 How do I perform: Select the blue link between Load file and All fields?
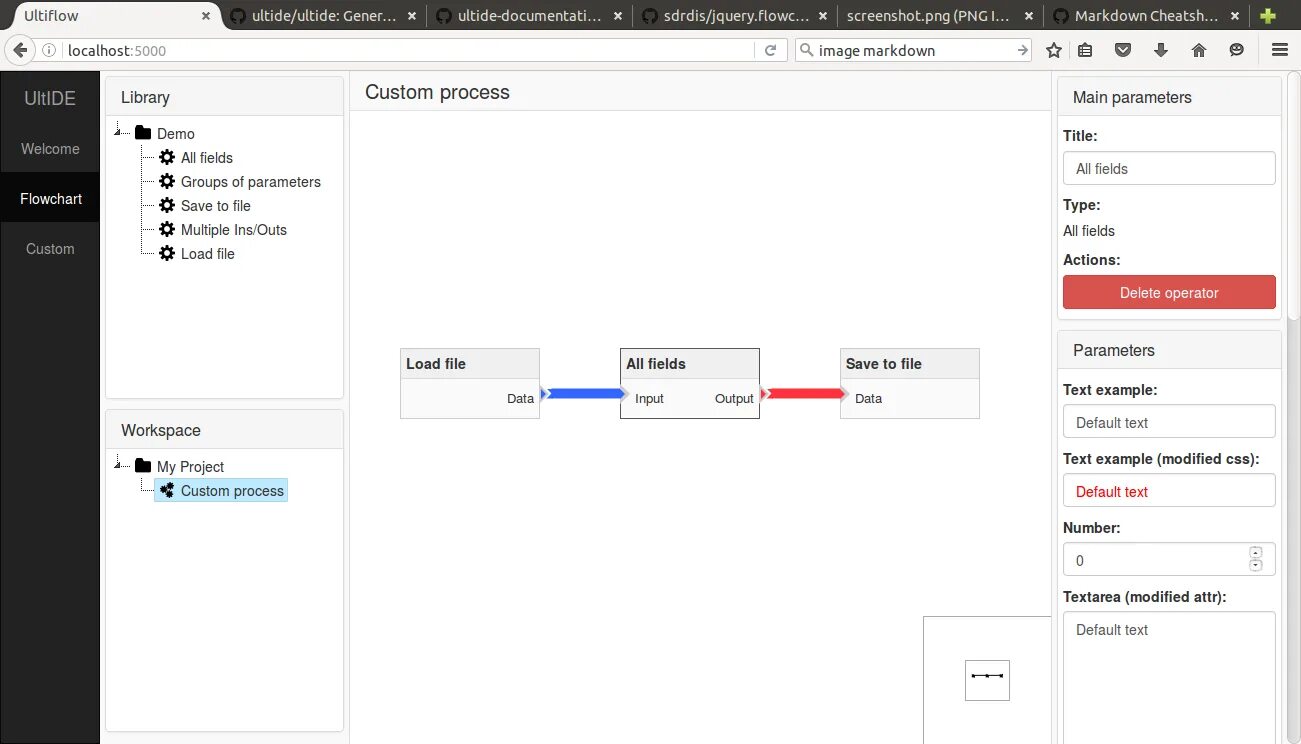pyautogui.click(x=584, y=394)
